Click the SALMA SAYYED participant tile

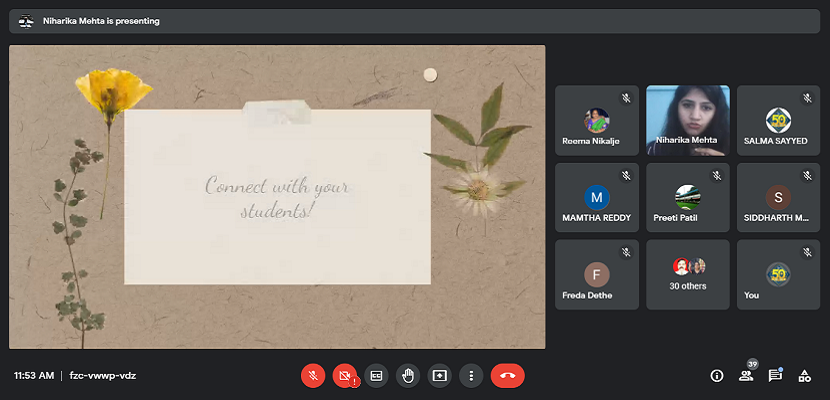(x=778, y=120)
